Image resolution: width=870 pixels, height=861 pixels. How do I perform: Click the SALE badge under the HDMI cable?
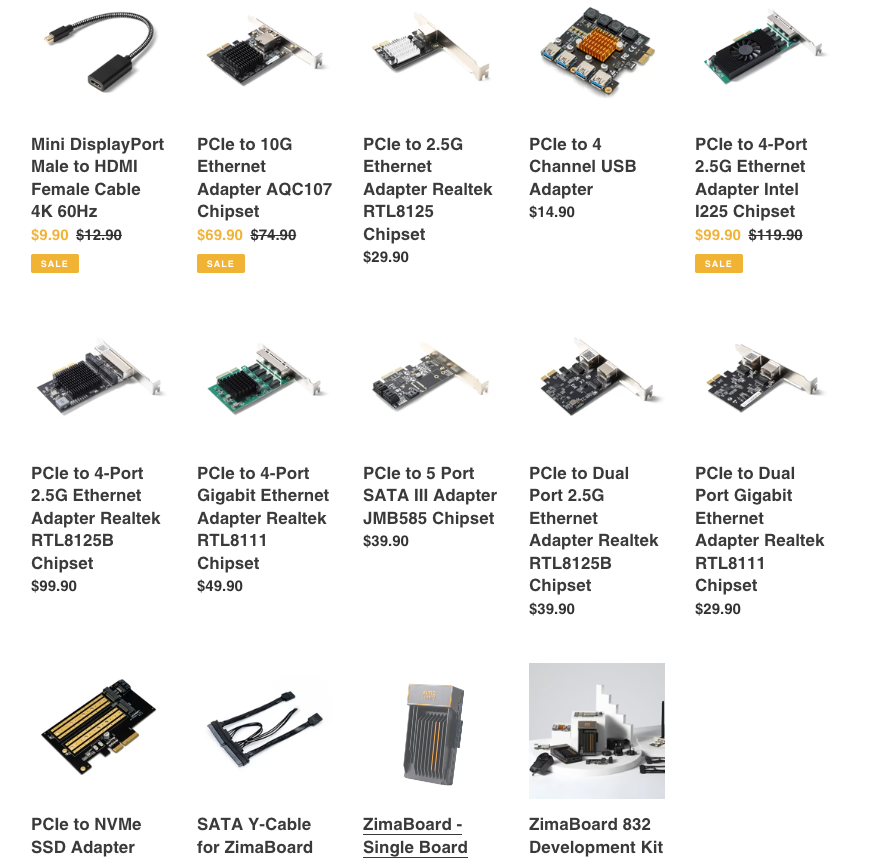click(54, 264)
